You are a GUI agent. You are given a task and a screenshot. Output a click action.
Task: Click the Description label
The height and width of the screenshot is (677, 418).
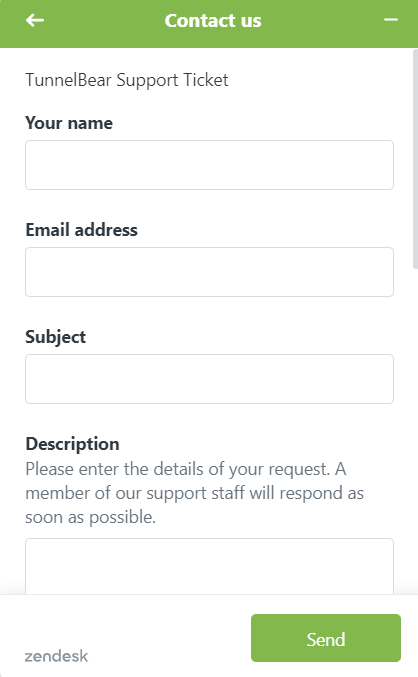pos(73,444)
